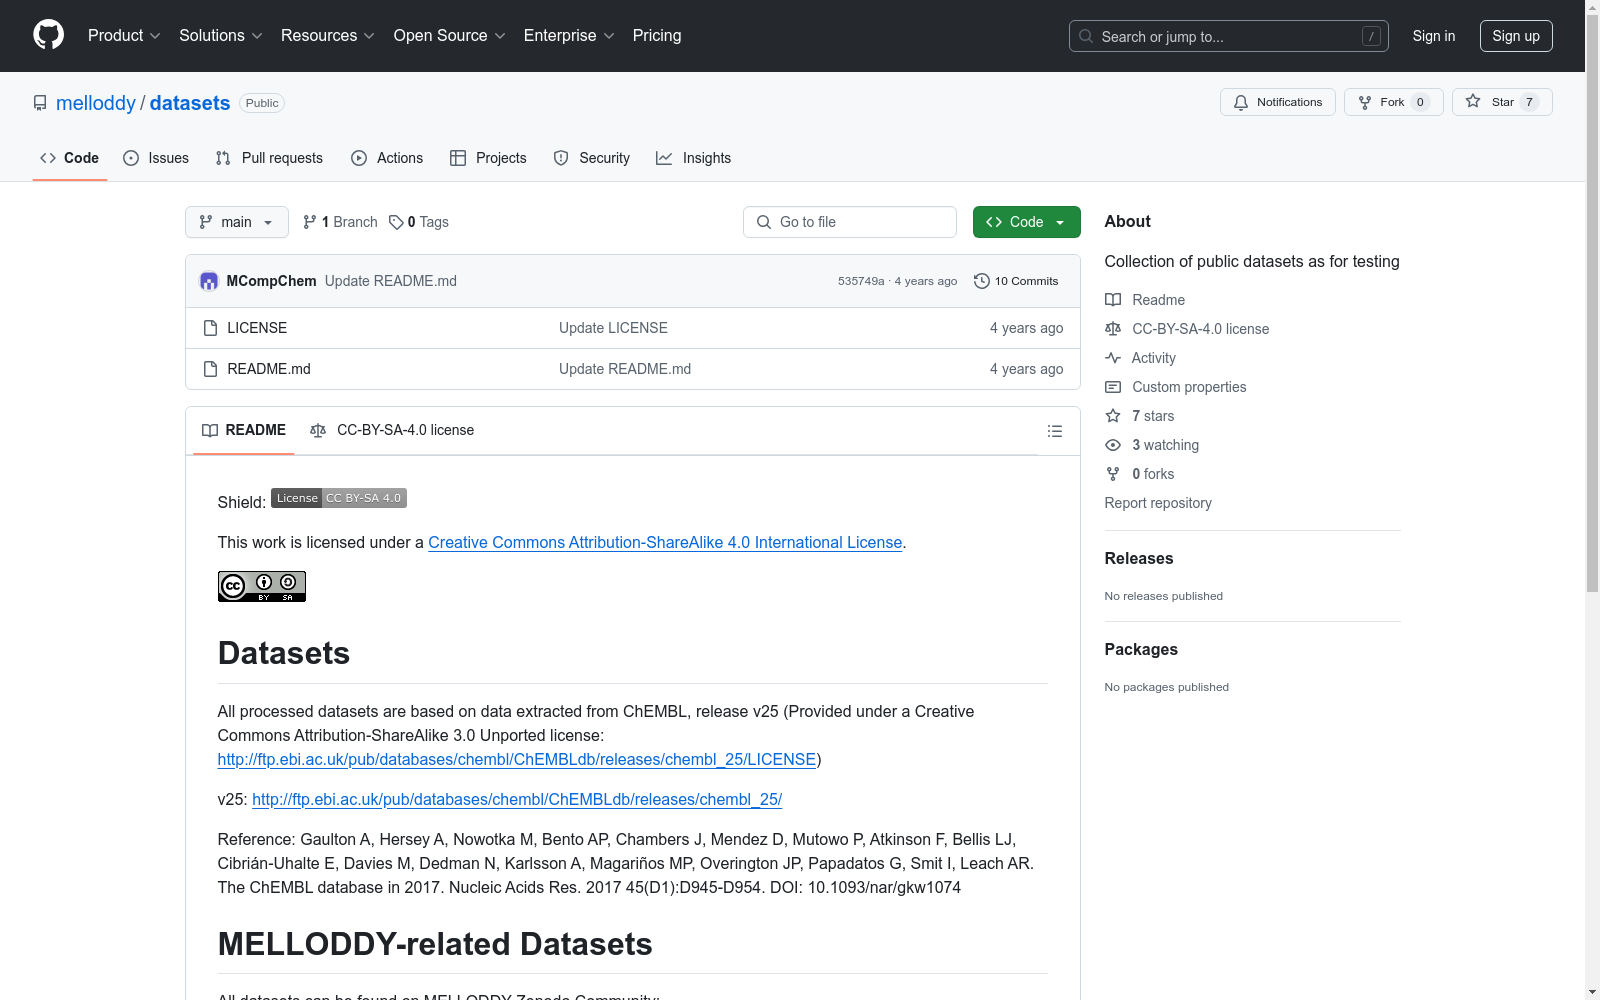Screen dimensions: 1600x1000
Task: Click Report repository
Action: click(x=1158, y=503)
